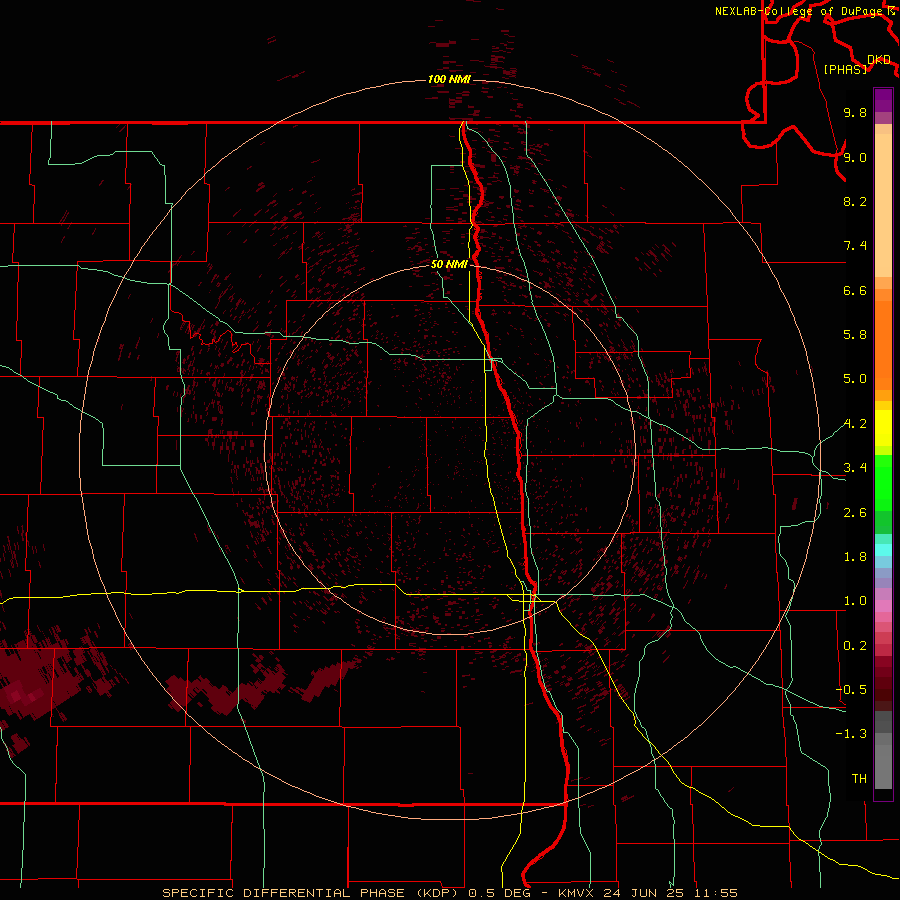Select the bright yellow color scale segment
The width and height of the screenshot is (900, 900).
883,428
